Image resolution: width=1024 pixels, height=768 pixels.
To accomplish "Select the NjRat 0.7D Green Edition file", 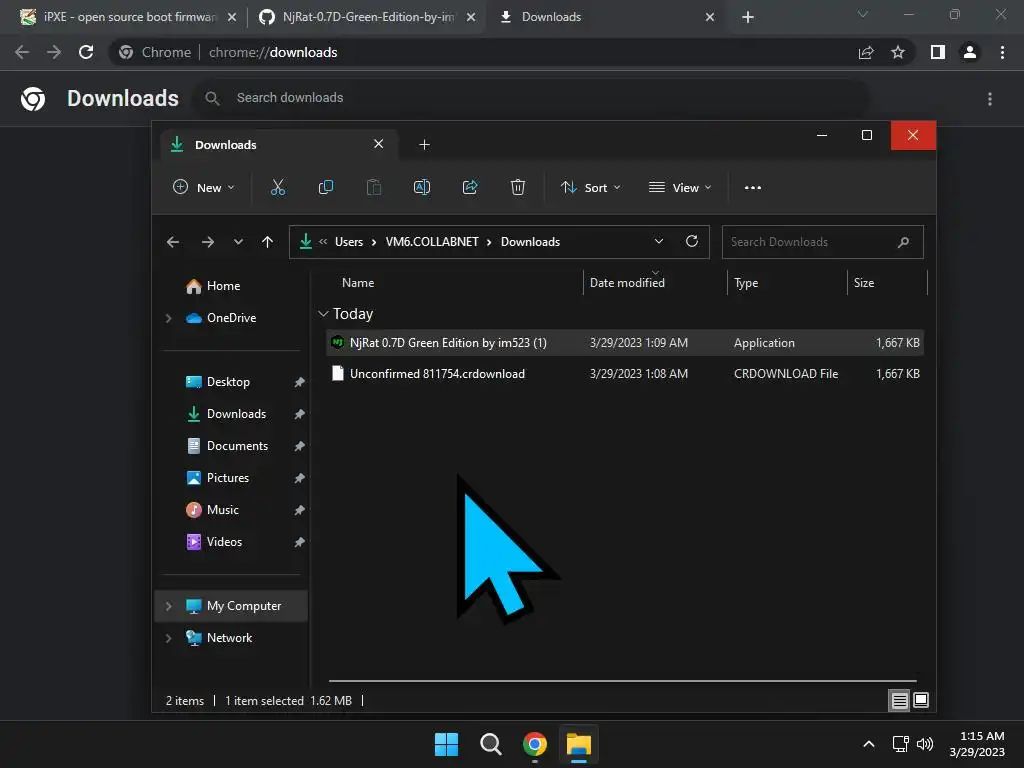I will [x=624, y=343].
